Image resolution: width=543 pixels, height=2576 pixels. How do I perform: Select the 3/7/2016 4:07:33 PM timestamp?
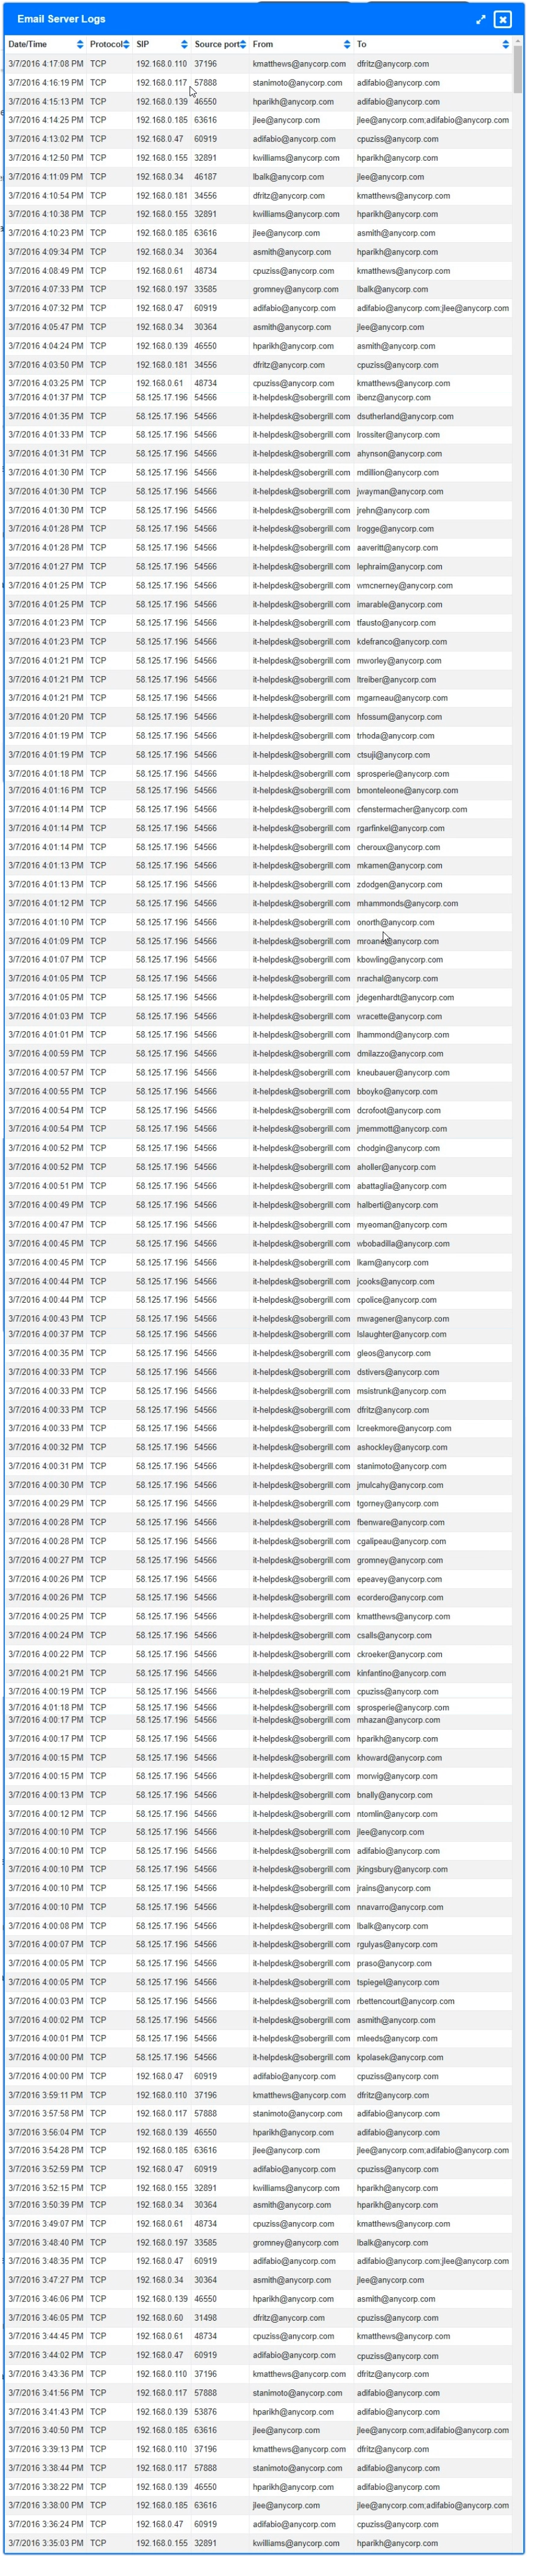(x=46, y=289)
